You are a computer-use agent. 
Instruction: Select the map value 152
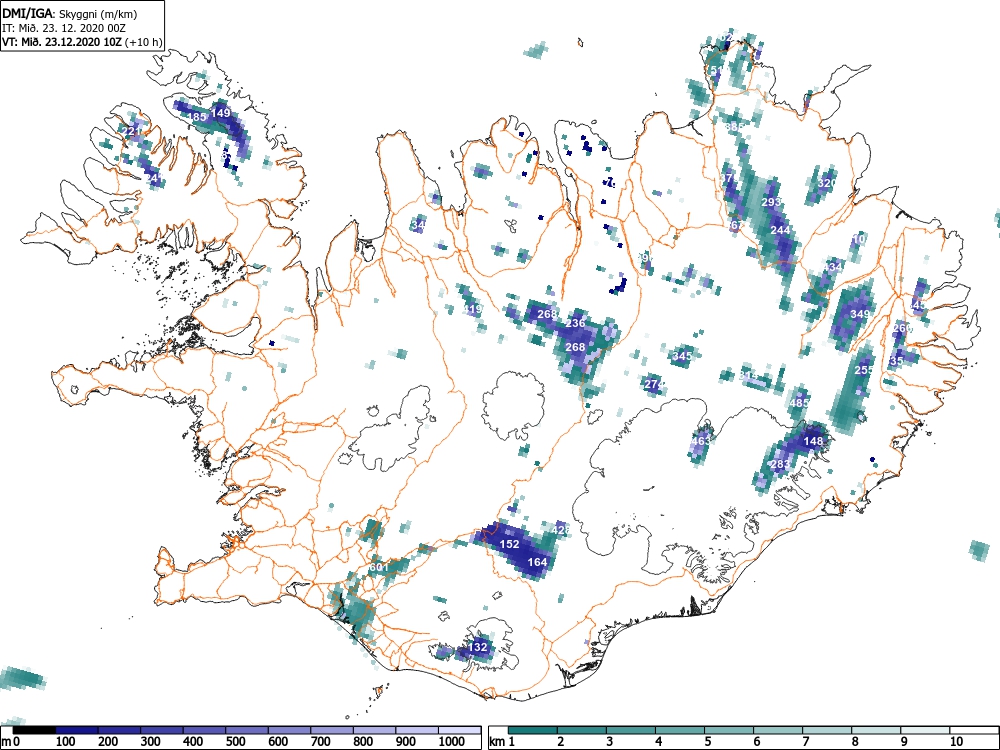[510, 545]
